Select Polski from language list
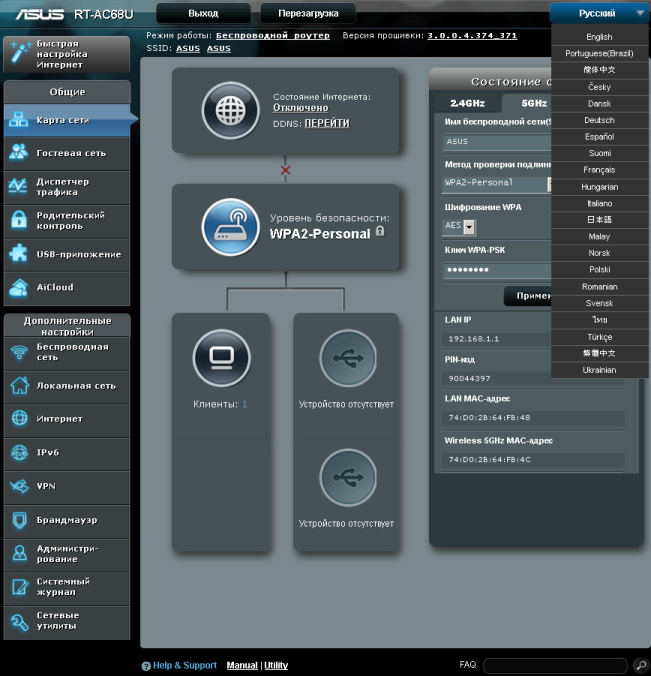The image size is (651, 676). click(x=599, y=269)
